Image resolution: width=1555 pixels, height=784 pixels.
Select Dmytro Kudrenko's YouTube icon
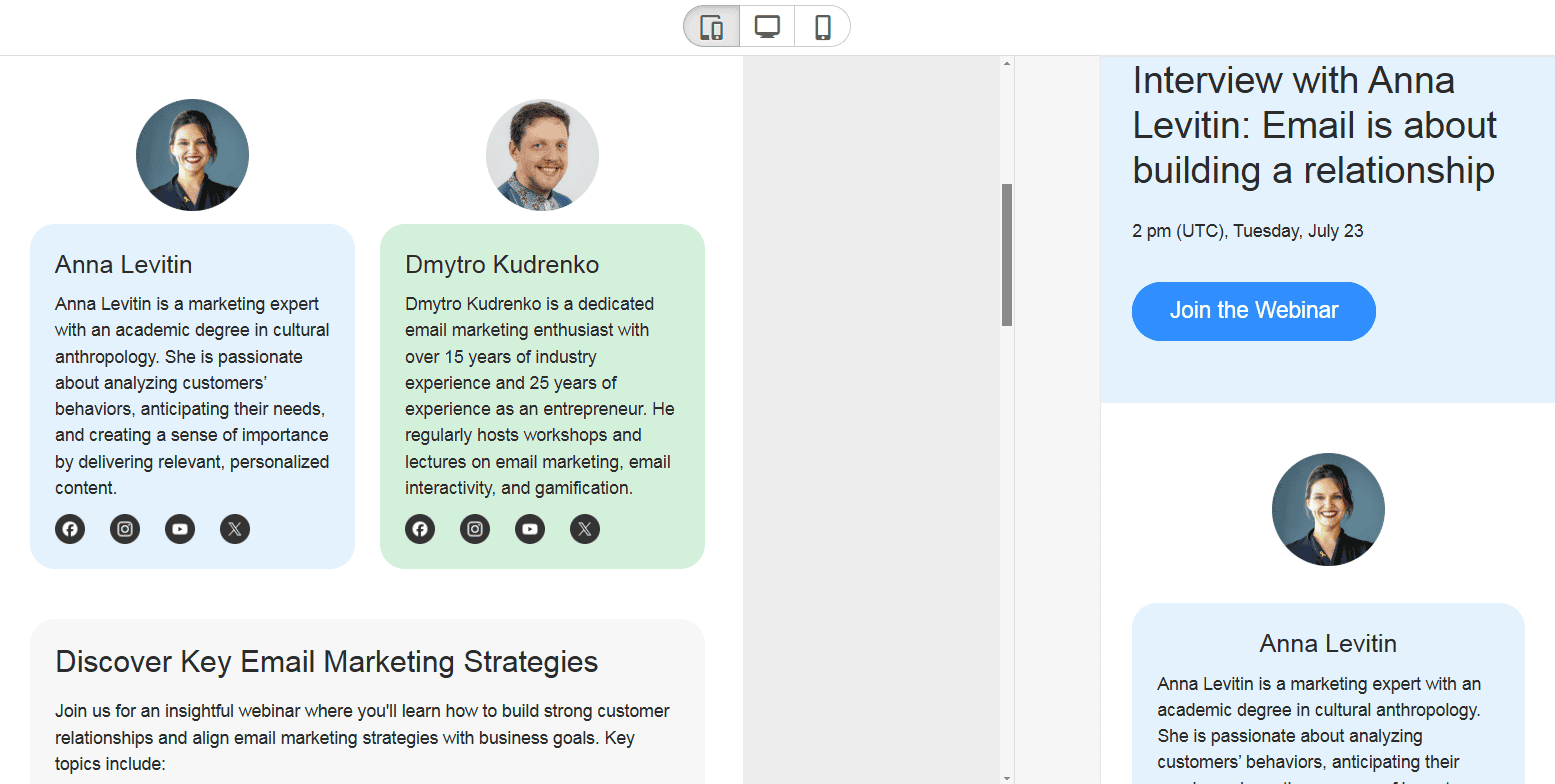point(529,529)
